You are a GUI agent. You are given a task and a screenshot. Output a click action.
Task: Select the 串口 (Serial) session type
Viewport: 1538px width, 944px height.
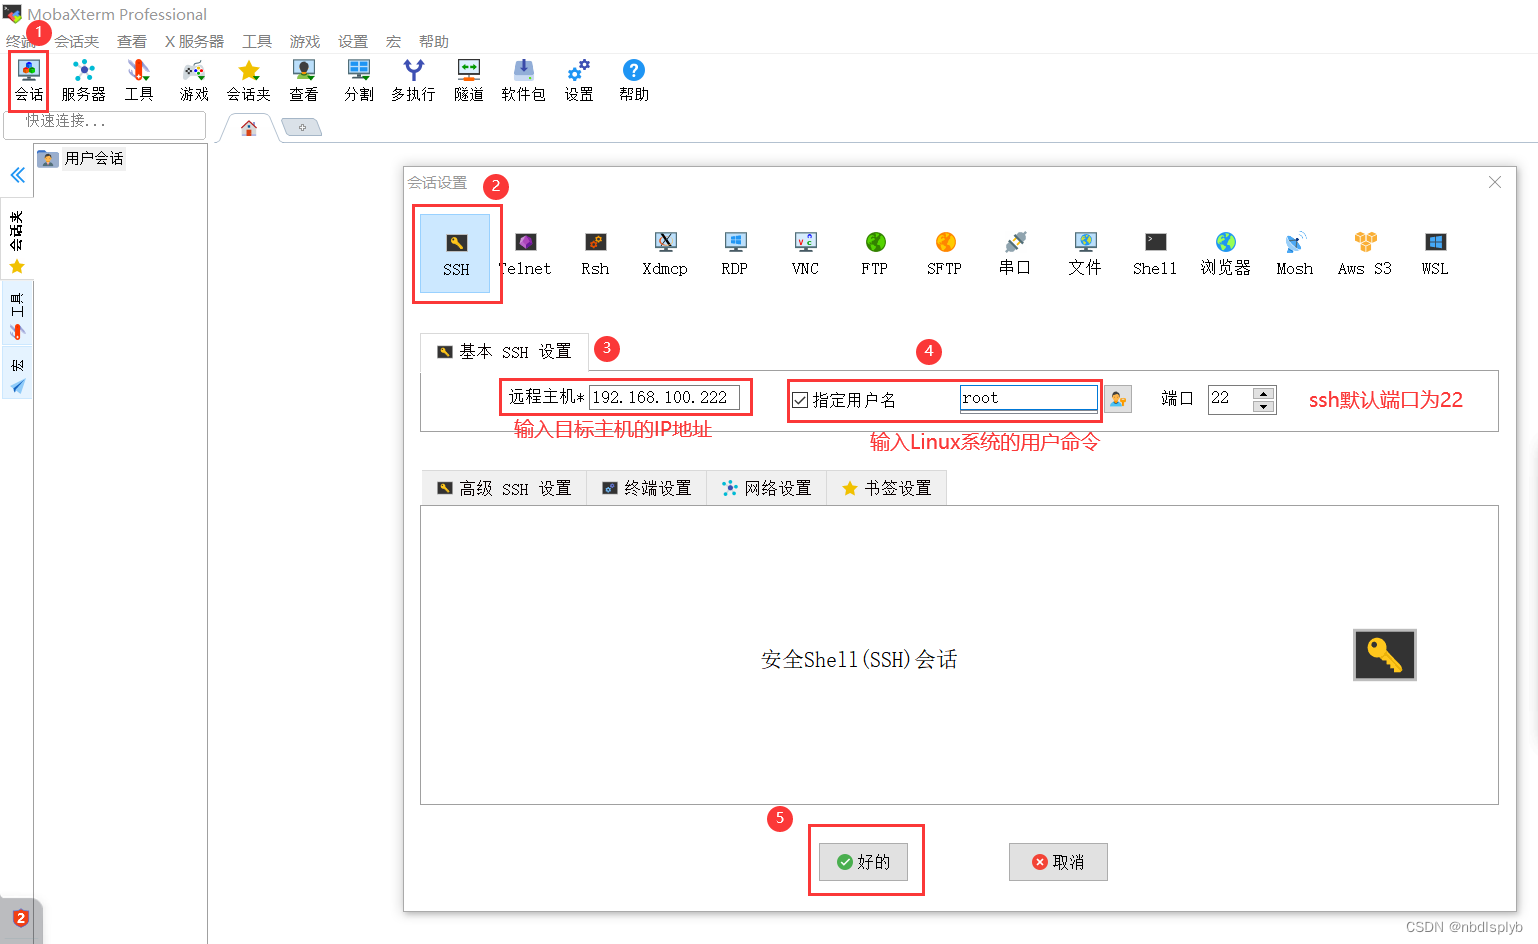click(x=1015, y=254)
